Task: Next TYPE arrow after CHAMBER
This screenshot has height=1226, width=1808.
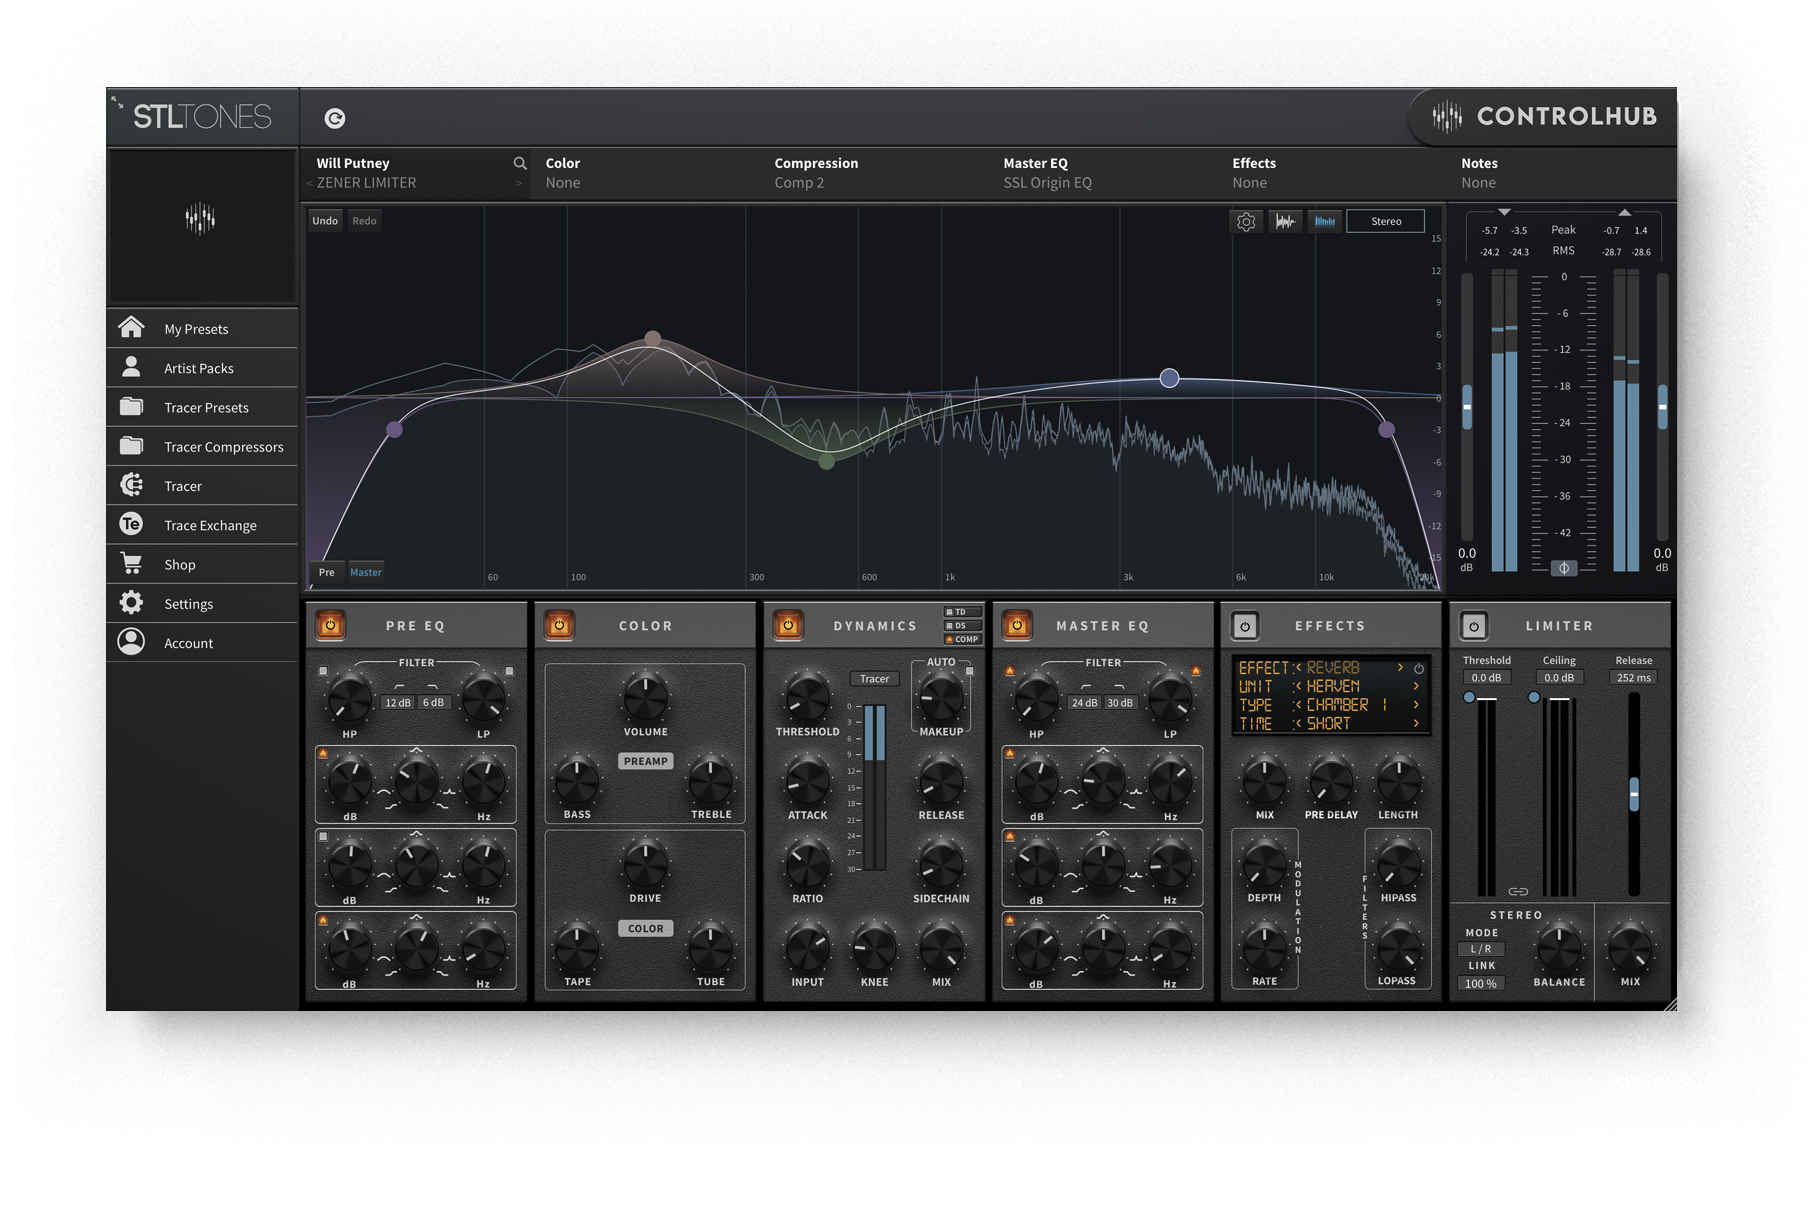Action: [x=1416, y=704]
